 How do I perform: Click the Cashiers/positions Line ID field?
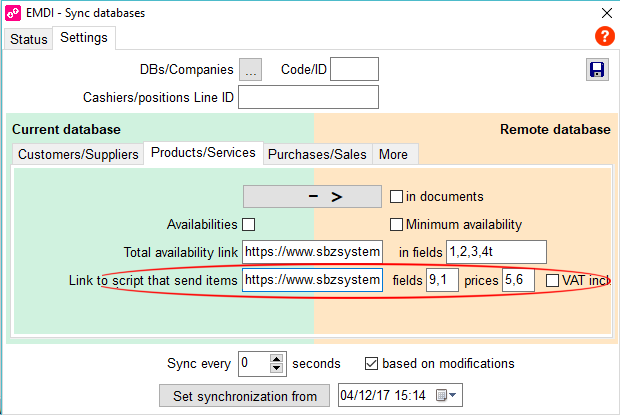tap(308, 97)
